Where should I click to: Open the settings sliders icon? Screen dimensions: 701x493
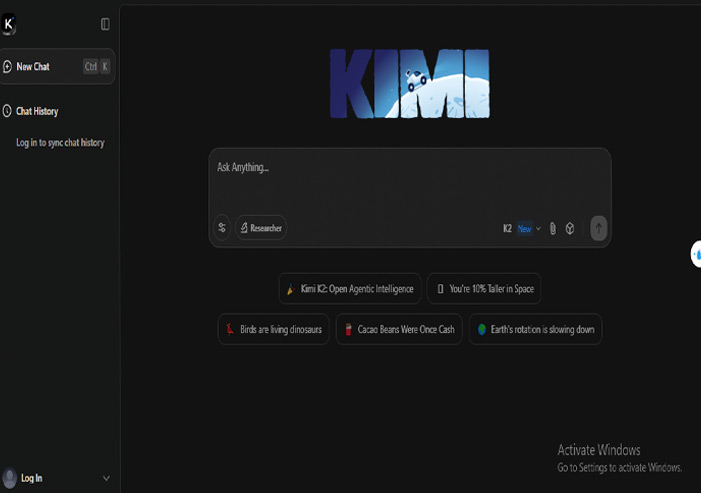coord(222,228)
